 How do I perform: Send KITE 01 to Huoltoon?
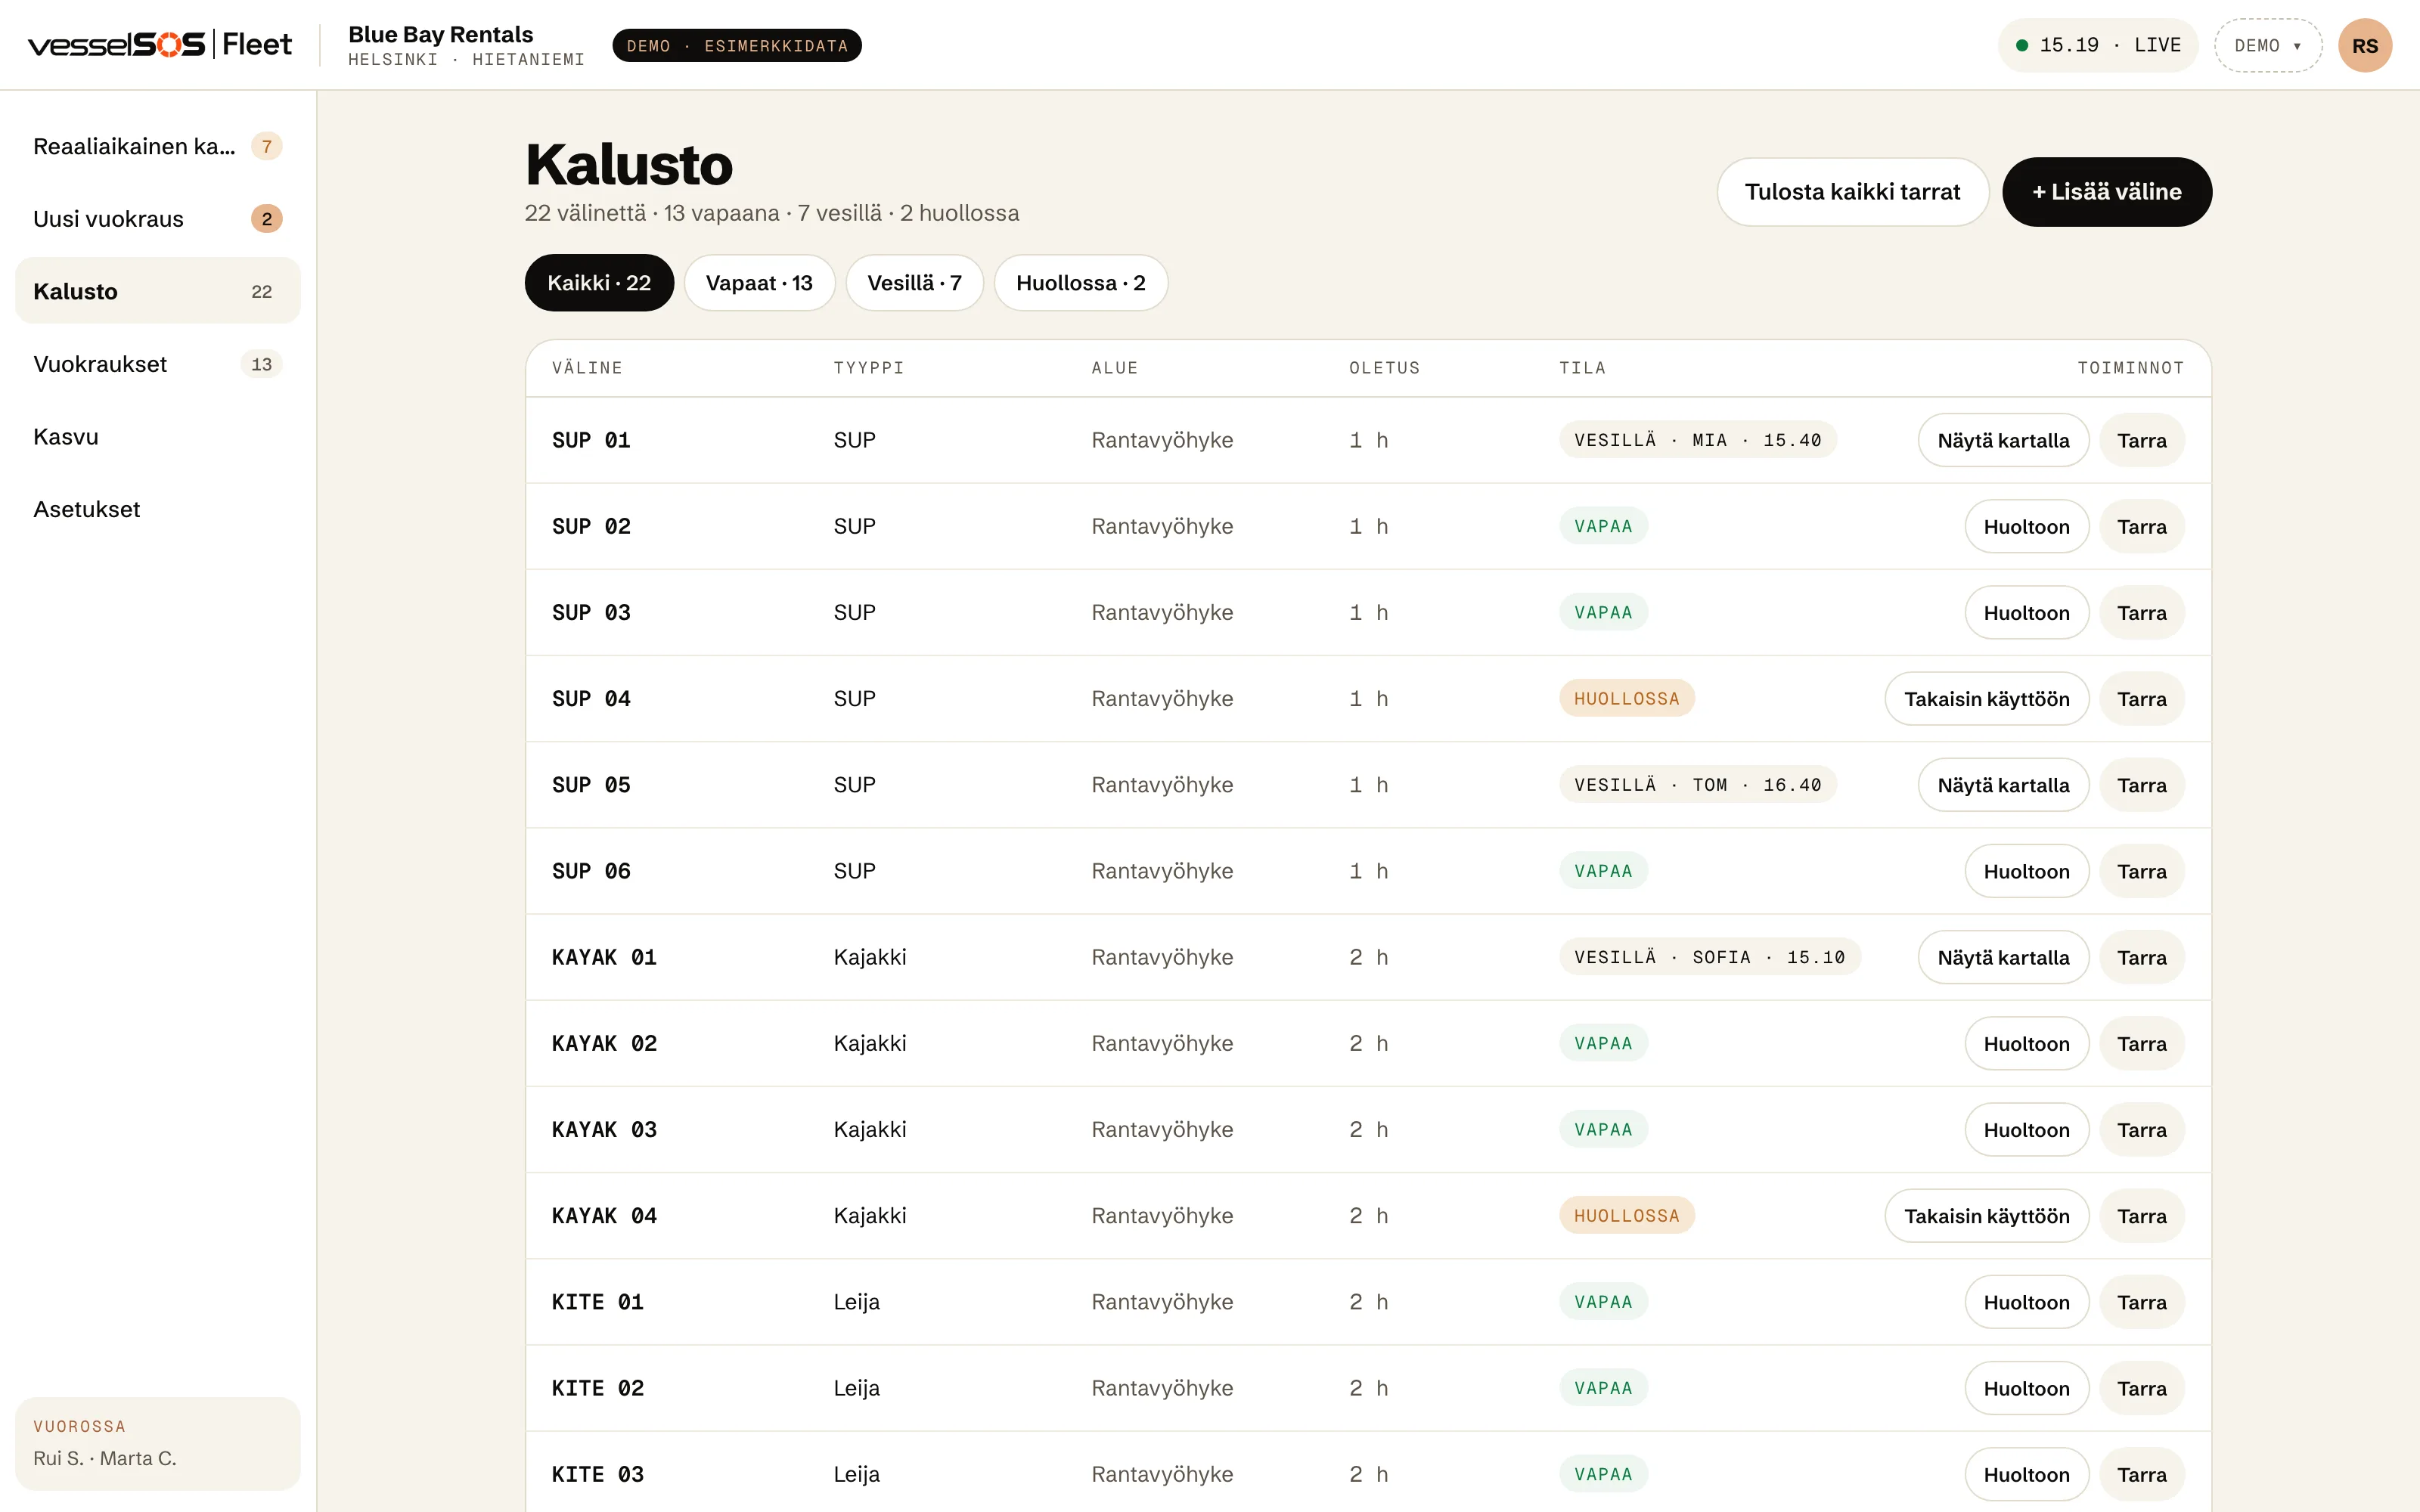pos(2026,1302)
